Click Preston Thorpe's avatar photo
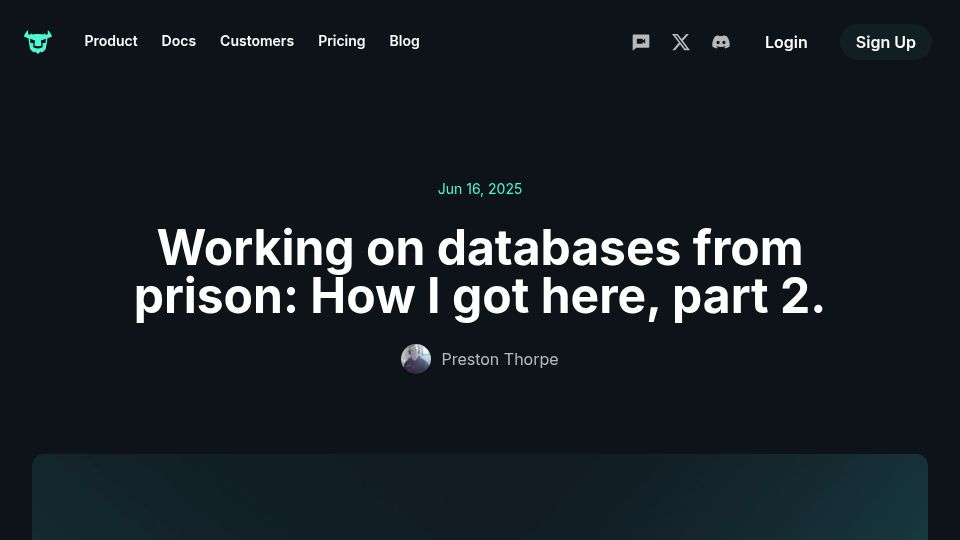960x540 pixels. point(416,359)
